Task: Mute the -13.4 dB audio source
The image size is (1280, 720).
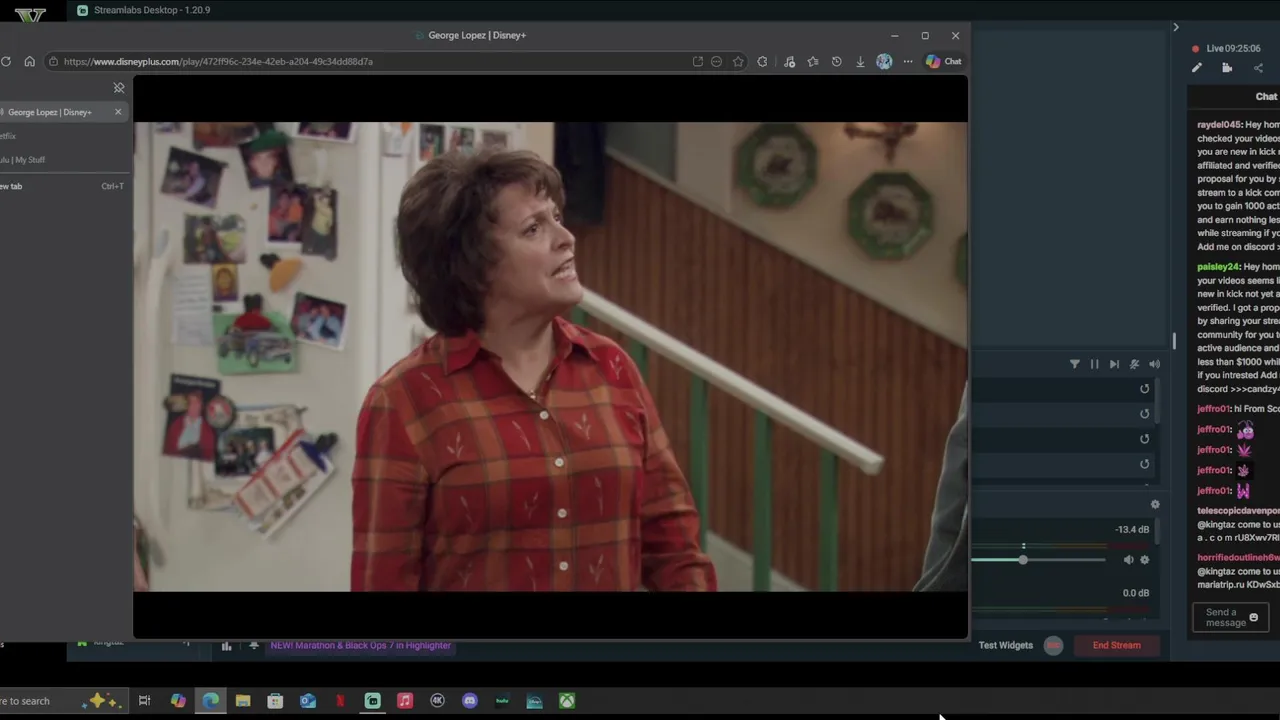Action: pos(1128,560)
